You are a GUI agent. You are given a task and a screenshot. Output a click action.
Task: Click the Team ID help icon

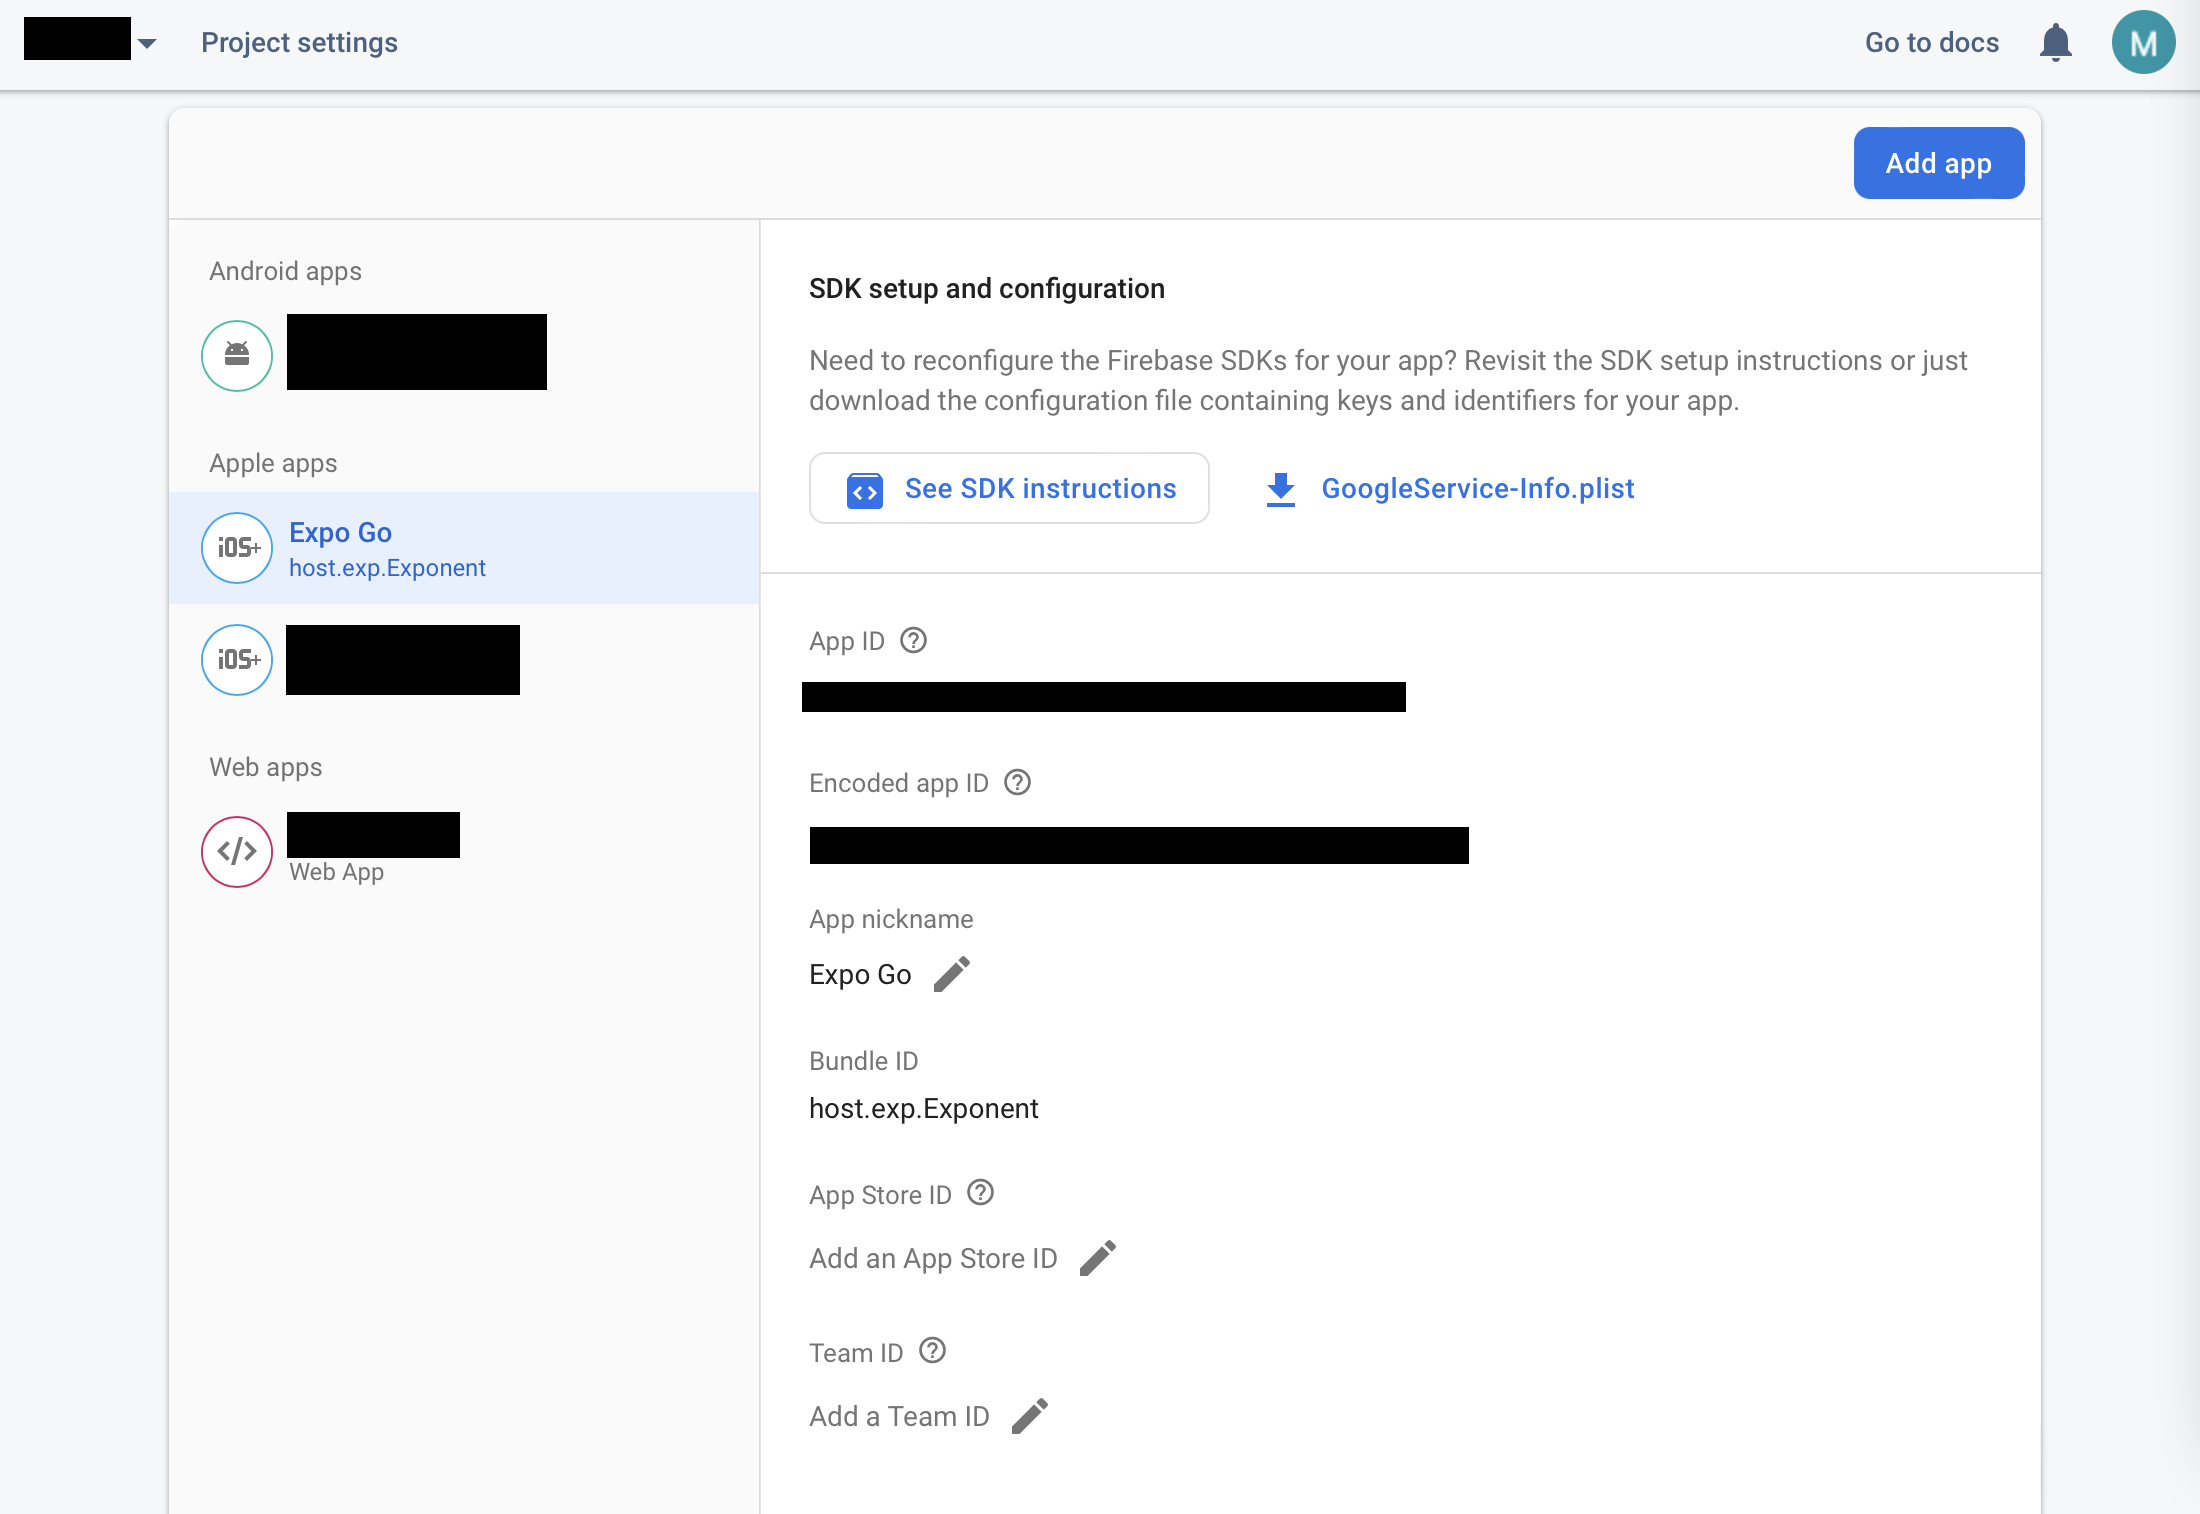coord(933,1351)
